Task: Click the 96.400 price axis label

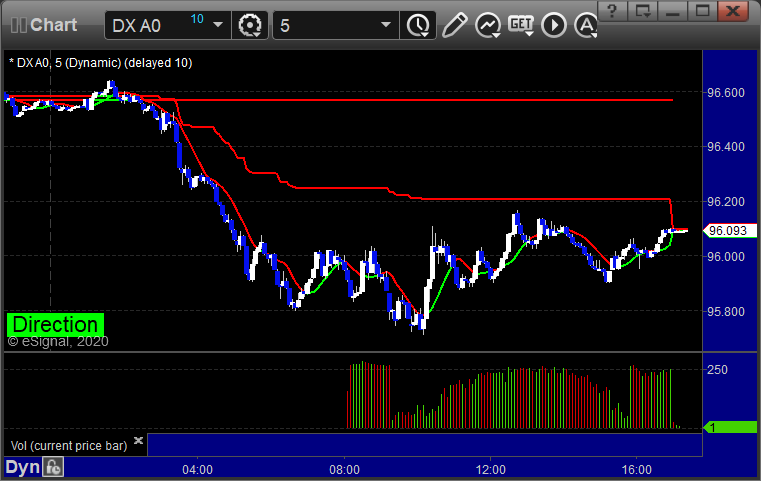Action: coord(726,147)
